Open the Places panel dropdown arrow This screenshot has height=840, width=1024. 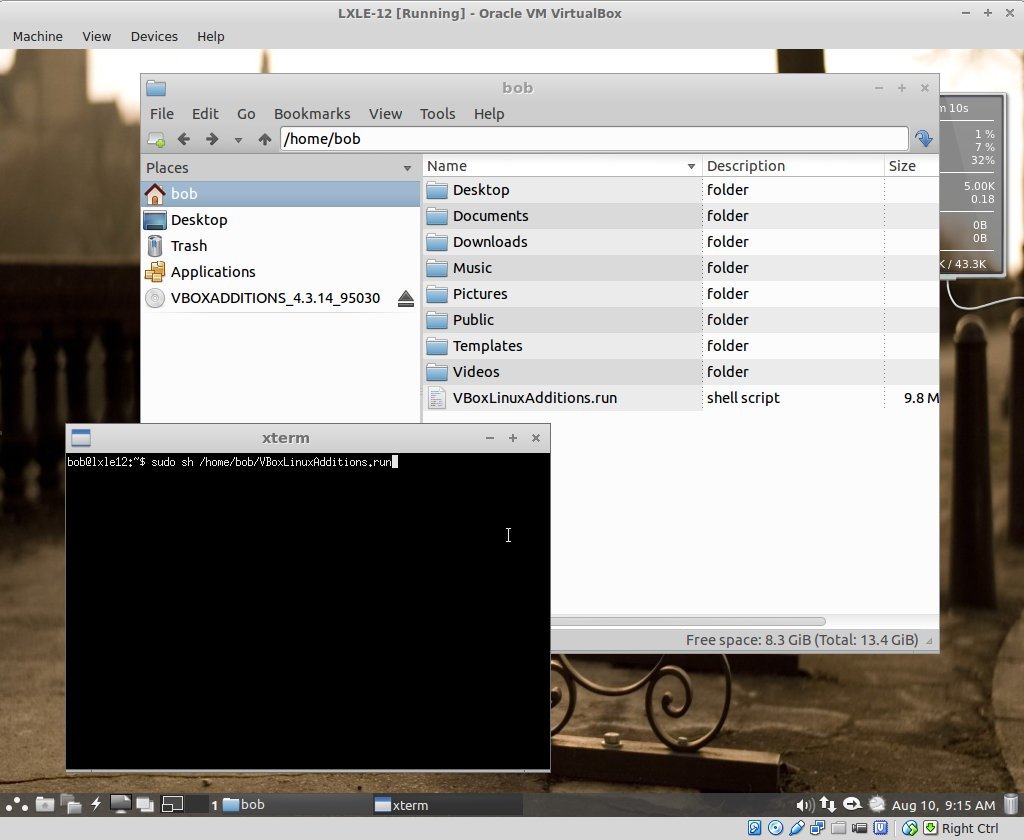pyautogui.click(x=406, y=167)
